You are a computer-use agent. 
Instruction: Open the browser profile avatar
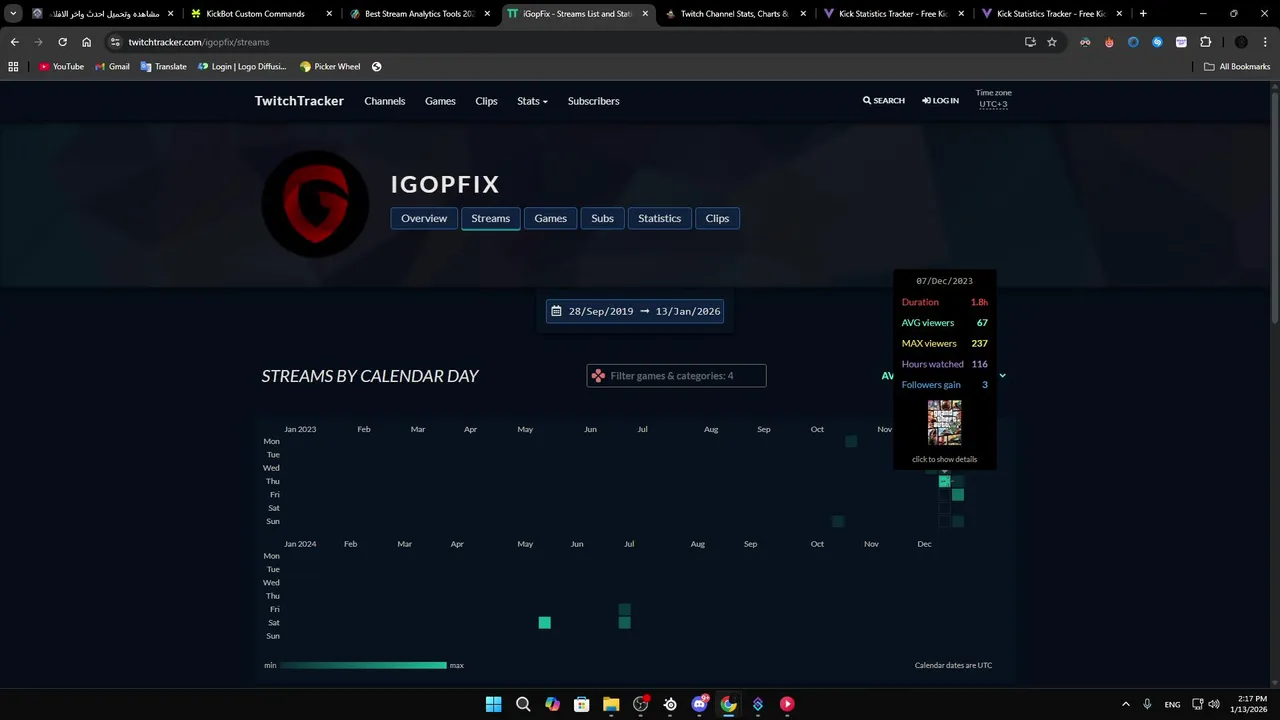(x=1241, y=42)
